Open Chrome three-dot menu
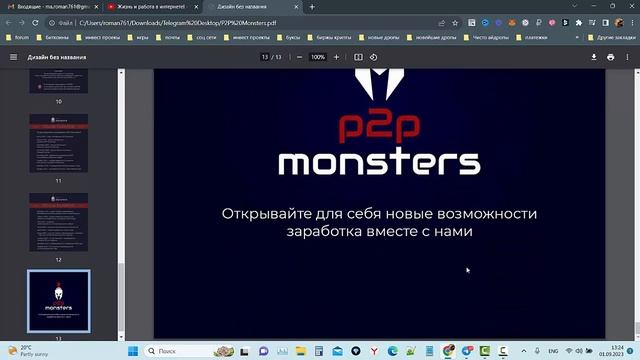The width and height of the screenshot is (640, 360). point(632,23)
